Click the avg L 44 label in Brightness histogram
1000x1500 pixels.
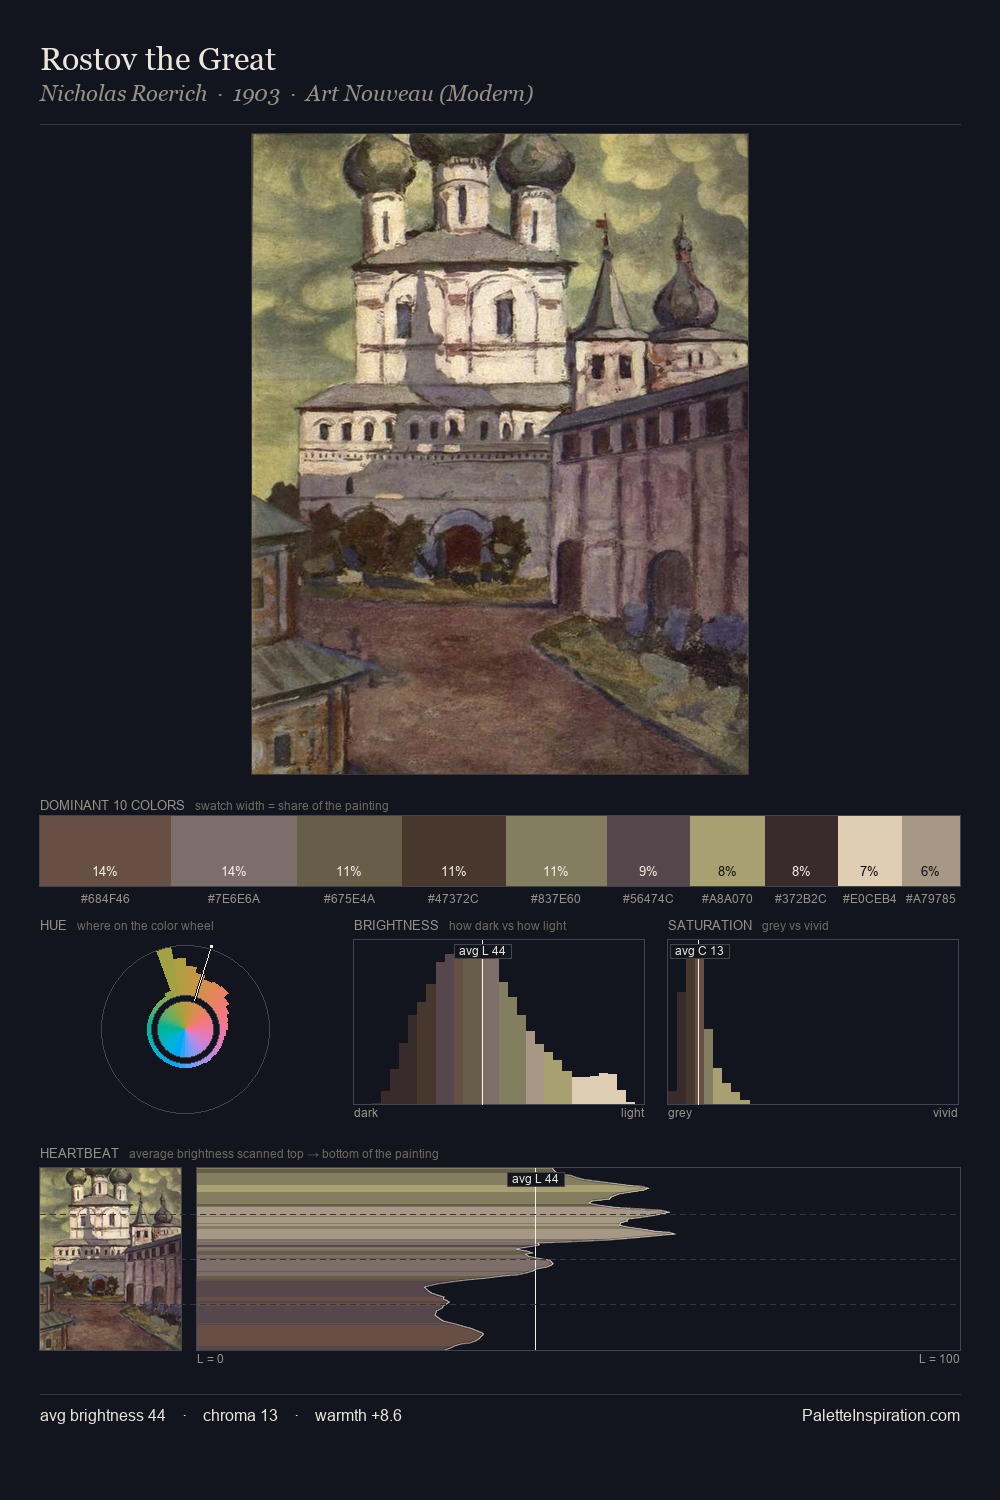coord(482,951)
